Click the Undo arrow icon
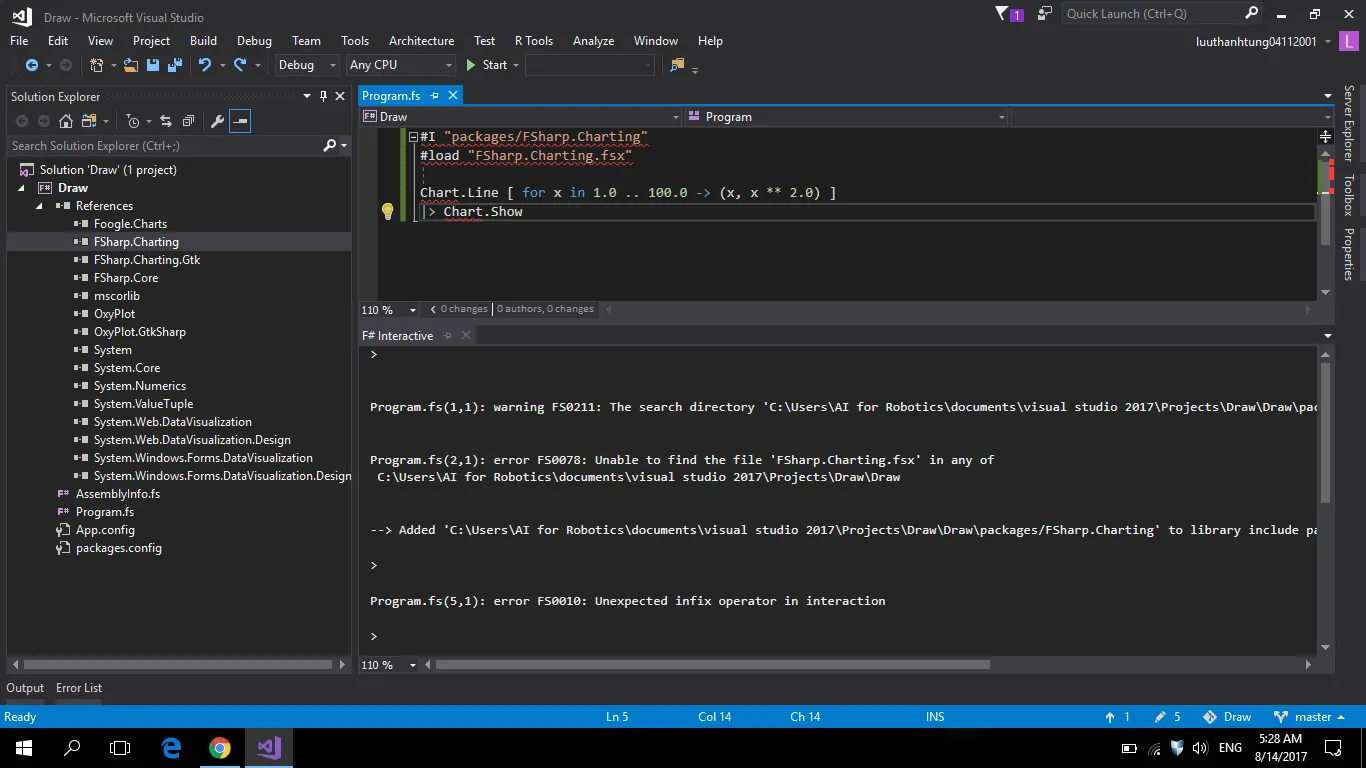Image resolution: width=1366 pixels, height=768 pixels. (x=205, y=65)
